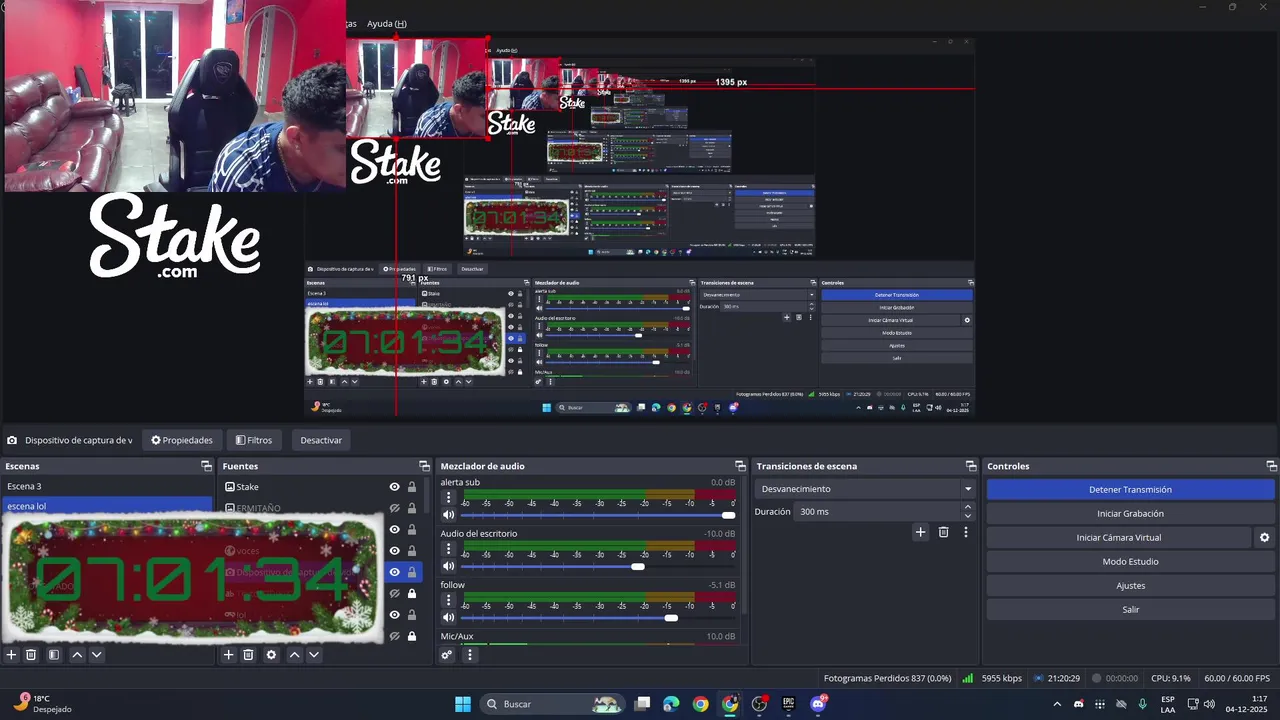Open the Windows Start menu
Viewport: 1280px width, 720px height.
click(463, 704)
